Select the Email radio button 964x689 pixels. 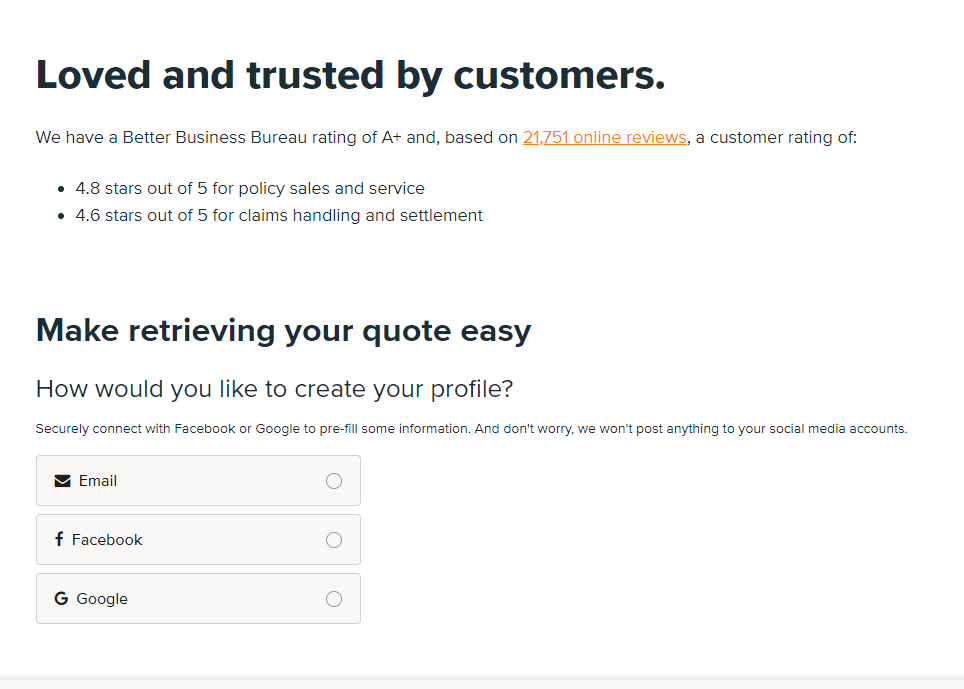334,481
